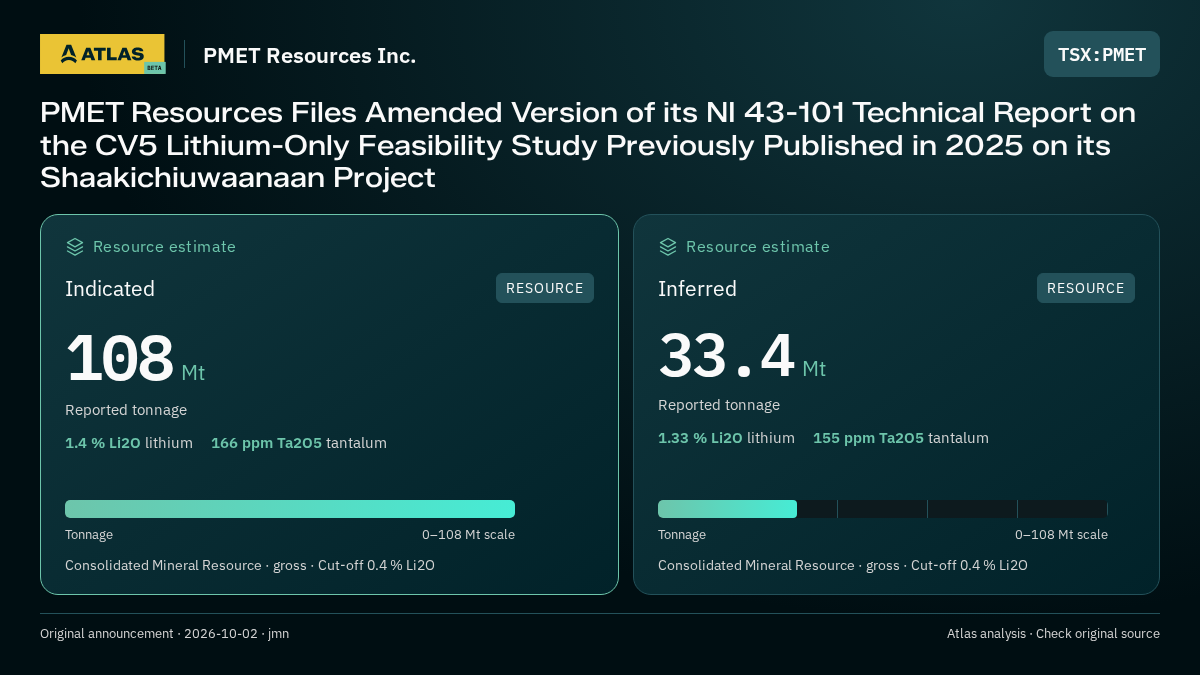Click 'Resource estimate' heading in the Inferred card
This screenshot has height=675, width=1200.
tap(757, 247)
